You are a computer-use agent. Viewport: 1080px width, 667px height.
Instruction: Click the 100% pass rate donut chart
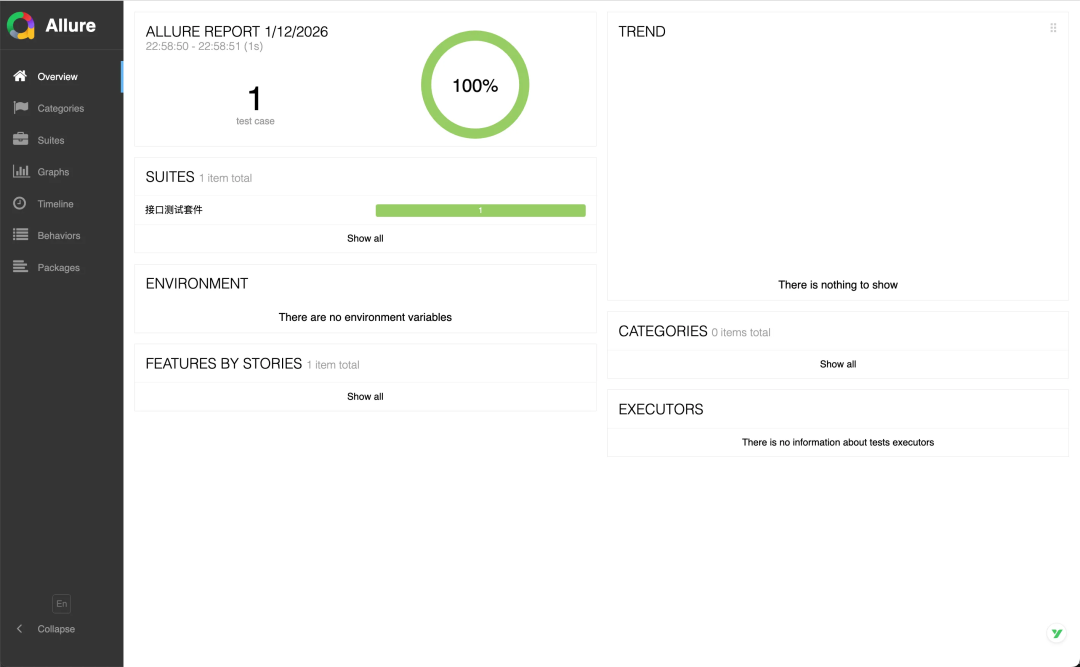[x=475, y=85]
